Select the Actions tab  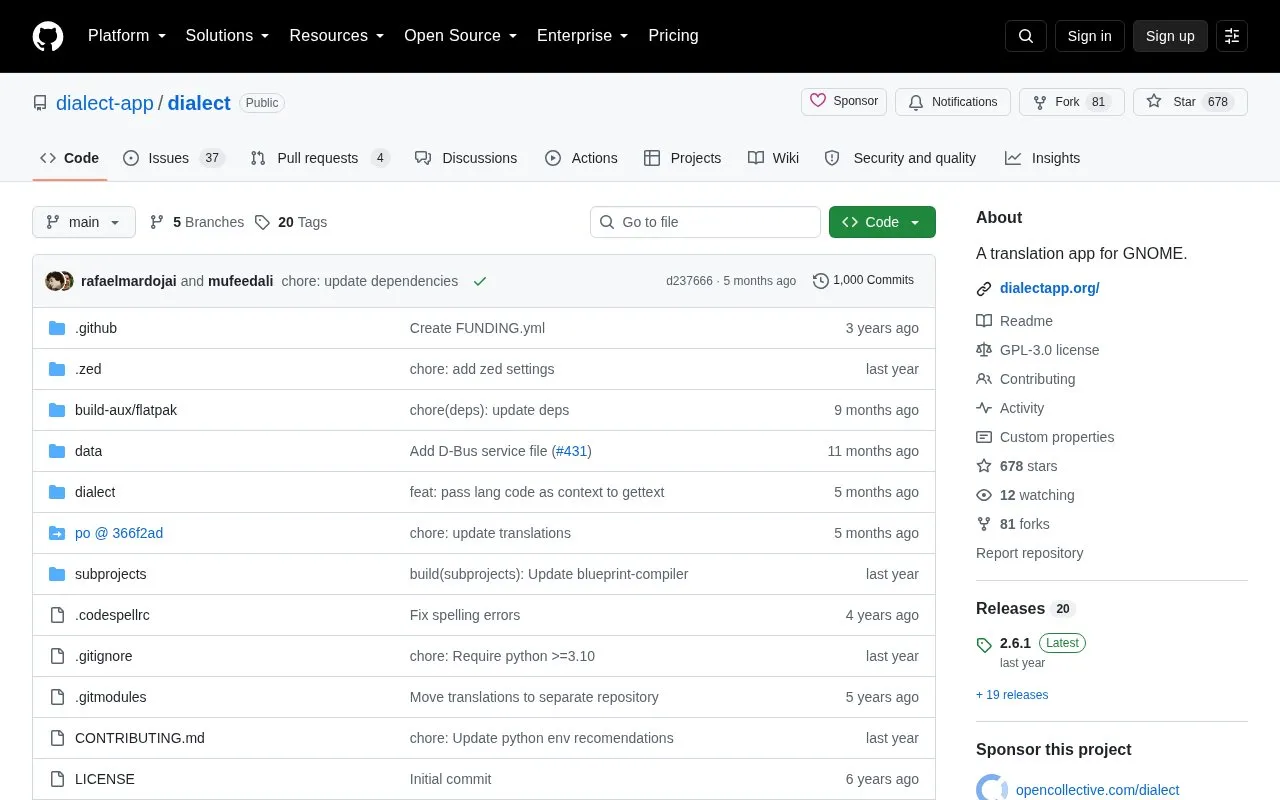[x=581, y=158]
